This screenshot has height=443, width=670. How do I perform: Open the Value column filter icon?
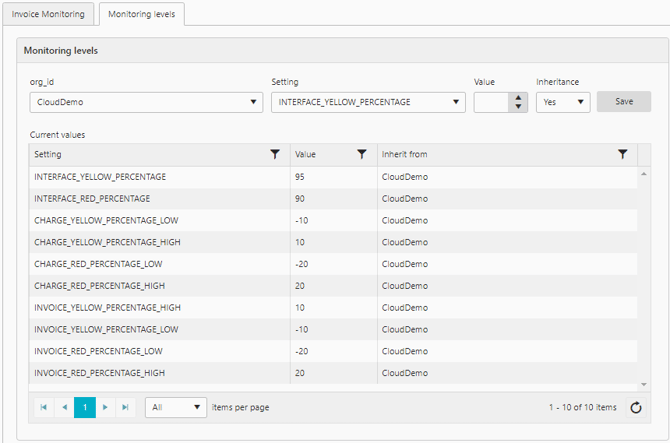pyautogui.click(x=362, y=155)
